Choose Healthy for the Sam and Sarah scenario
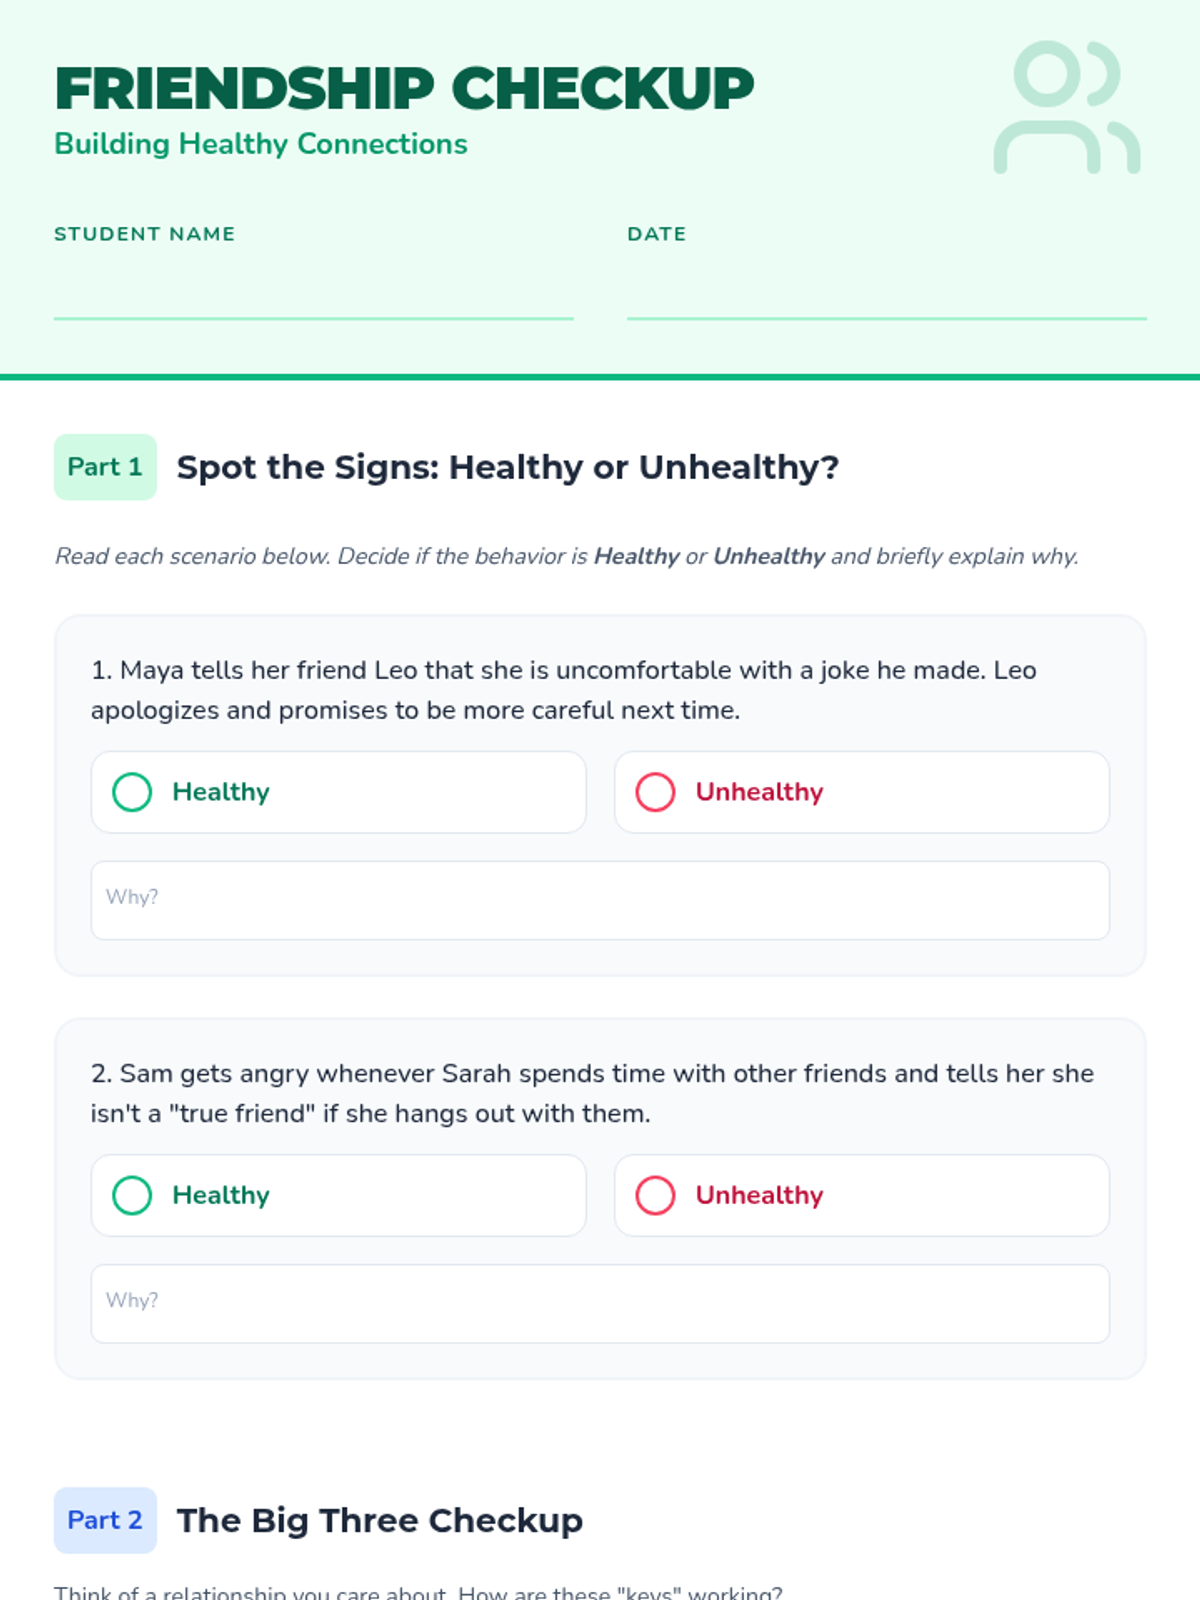1200x1600 pixels. point(338,1195)
